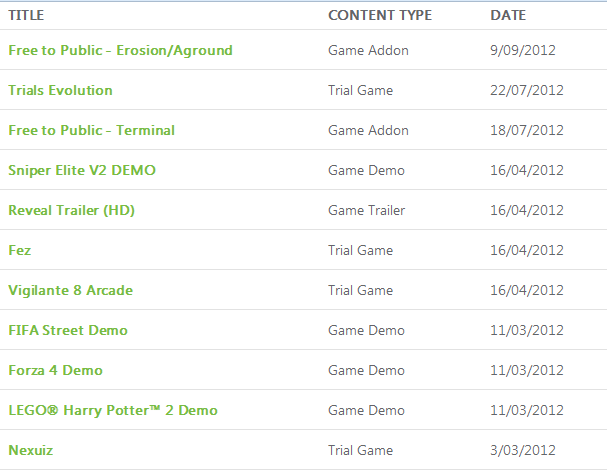Image resolution: width=607 pixels, height=471 pixels.
Task: Click the 18/07/2012 date cell
Action: (527, 130)
